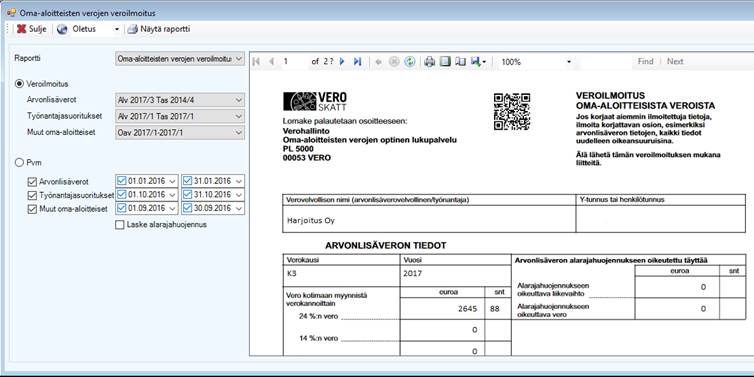Click the export save icon
Image resolution: width=754 pixels, height=377 pixels.
tap(476, 62)
